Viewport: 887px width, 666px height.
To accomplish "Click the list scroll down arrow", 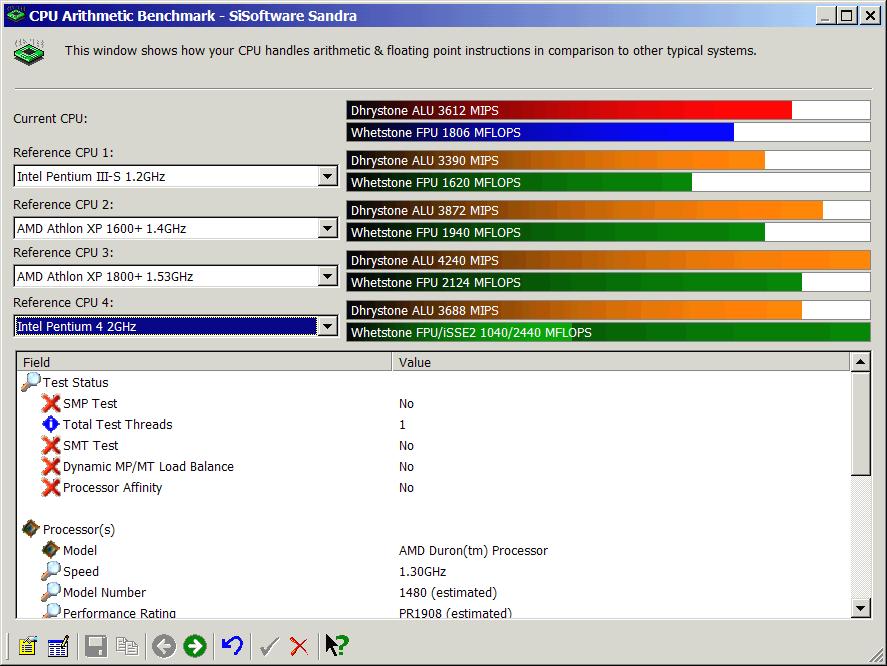I will 860,609.
